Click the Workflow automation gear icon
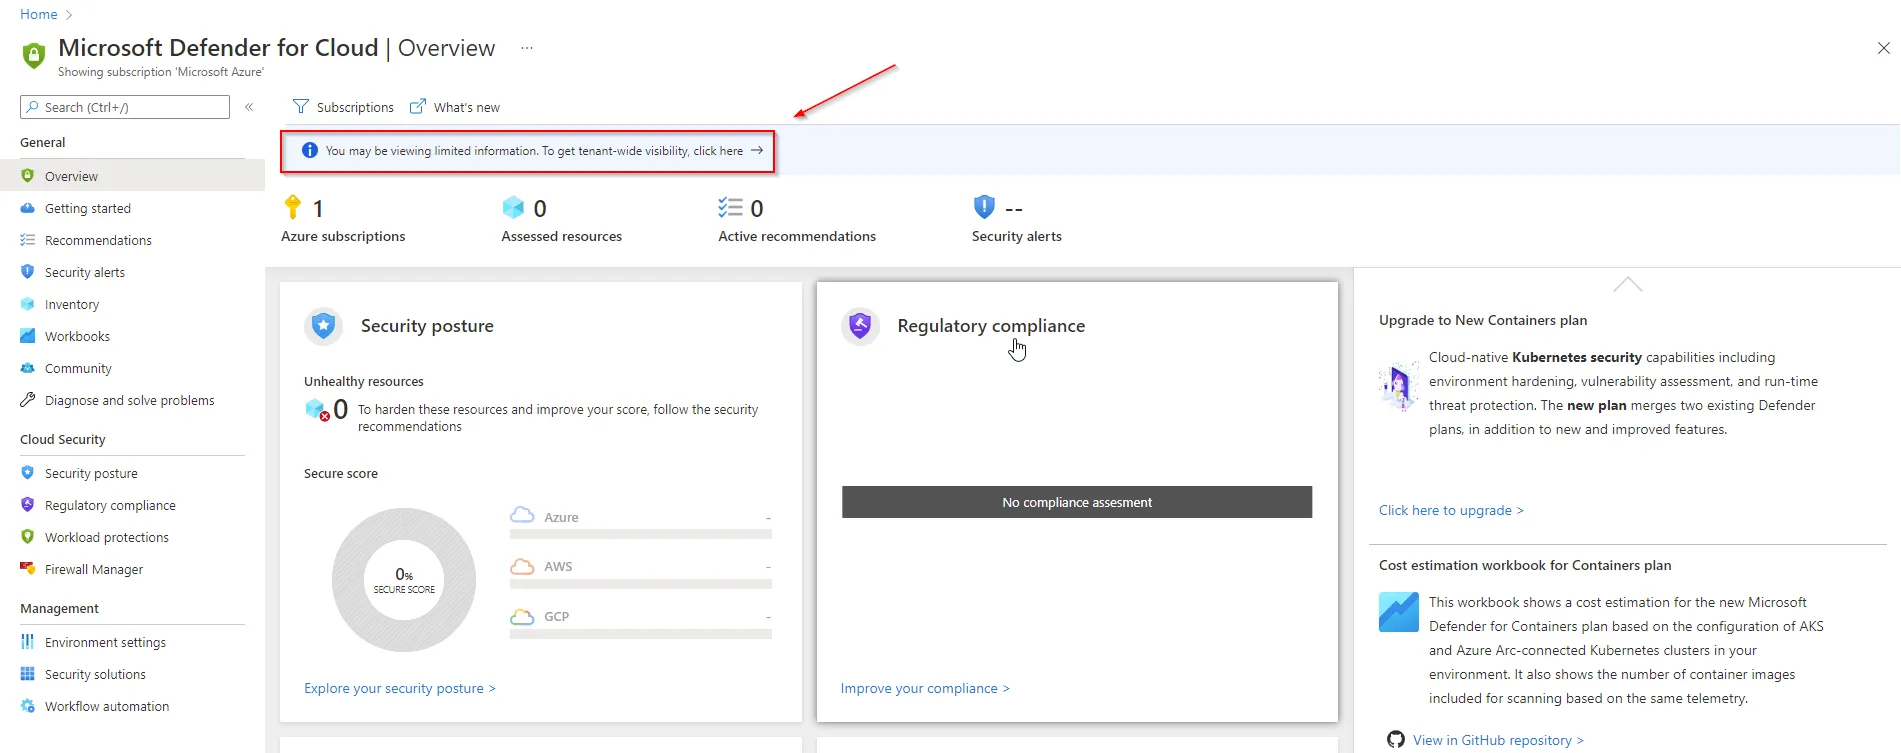Screen dimensions: 1901x753 [x=28, y=706]
